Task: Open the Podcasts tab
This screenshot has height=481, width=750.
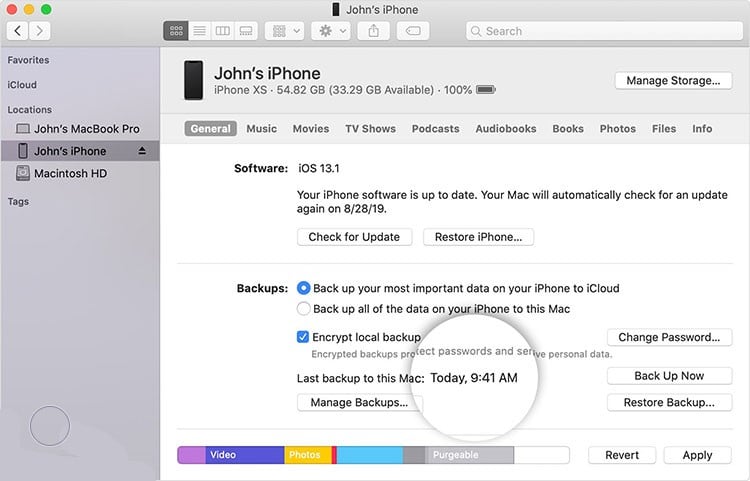Action: pos(436,129)
